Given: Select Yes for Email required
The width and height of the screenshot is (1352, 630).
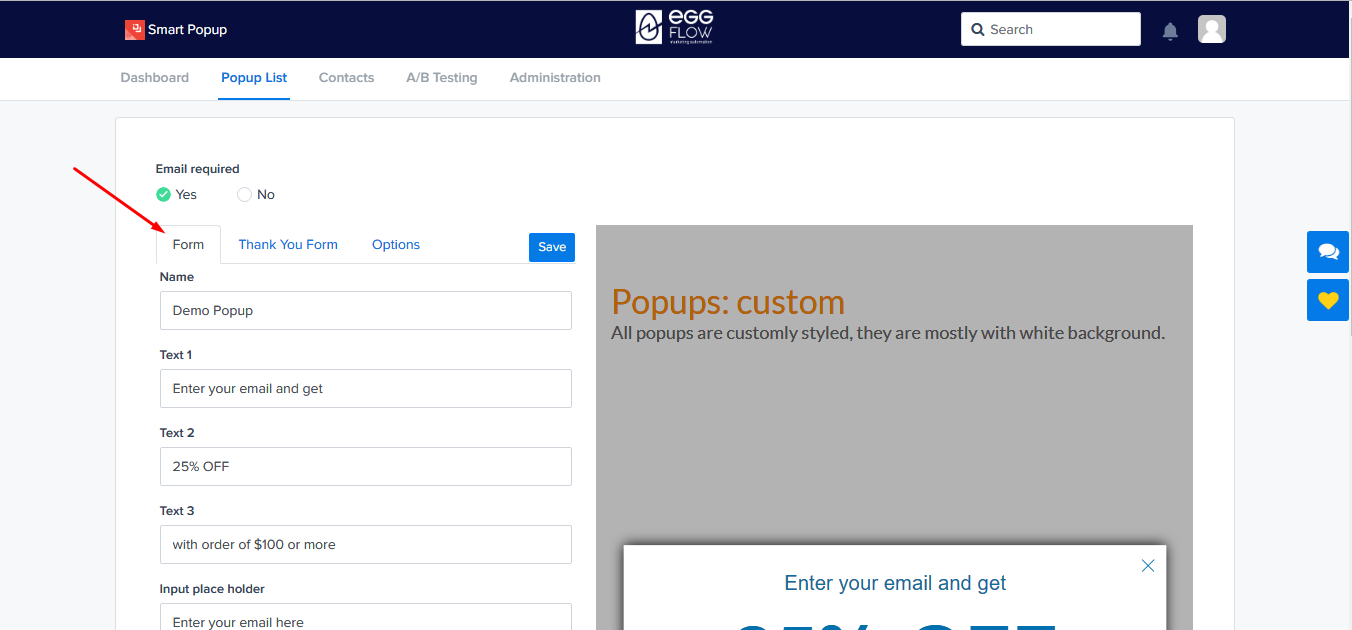Looking at the screenshot, I should click(164, 195).
